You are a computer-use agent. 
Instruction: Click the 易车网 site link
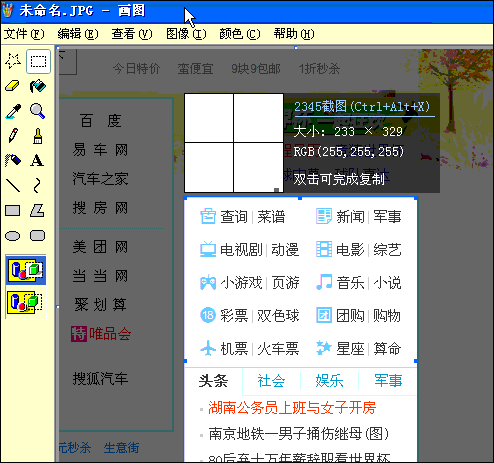click(x=100, y=150)
